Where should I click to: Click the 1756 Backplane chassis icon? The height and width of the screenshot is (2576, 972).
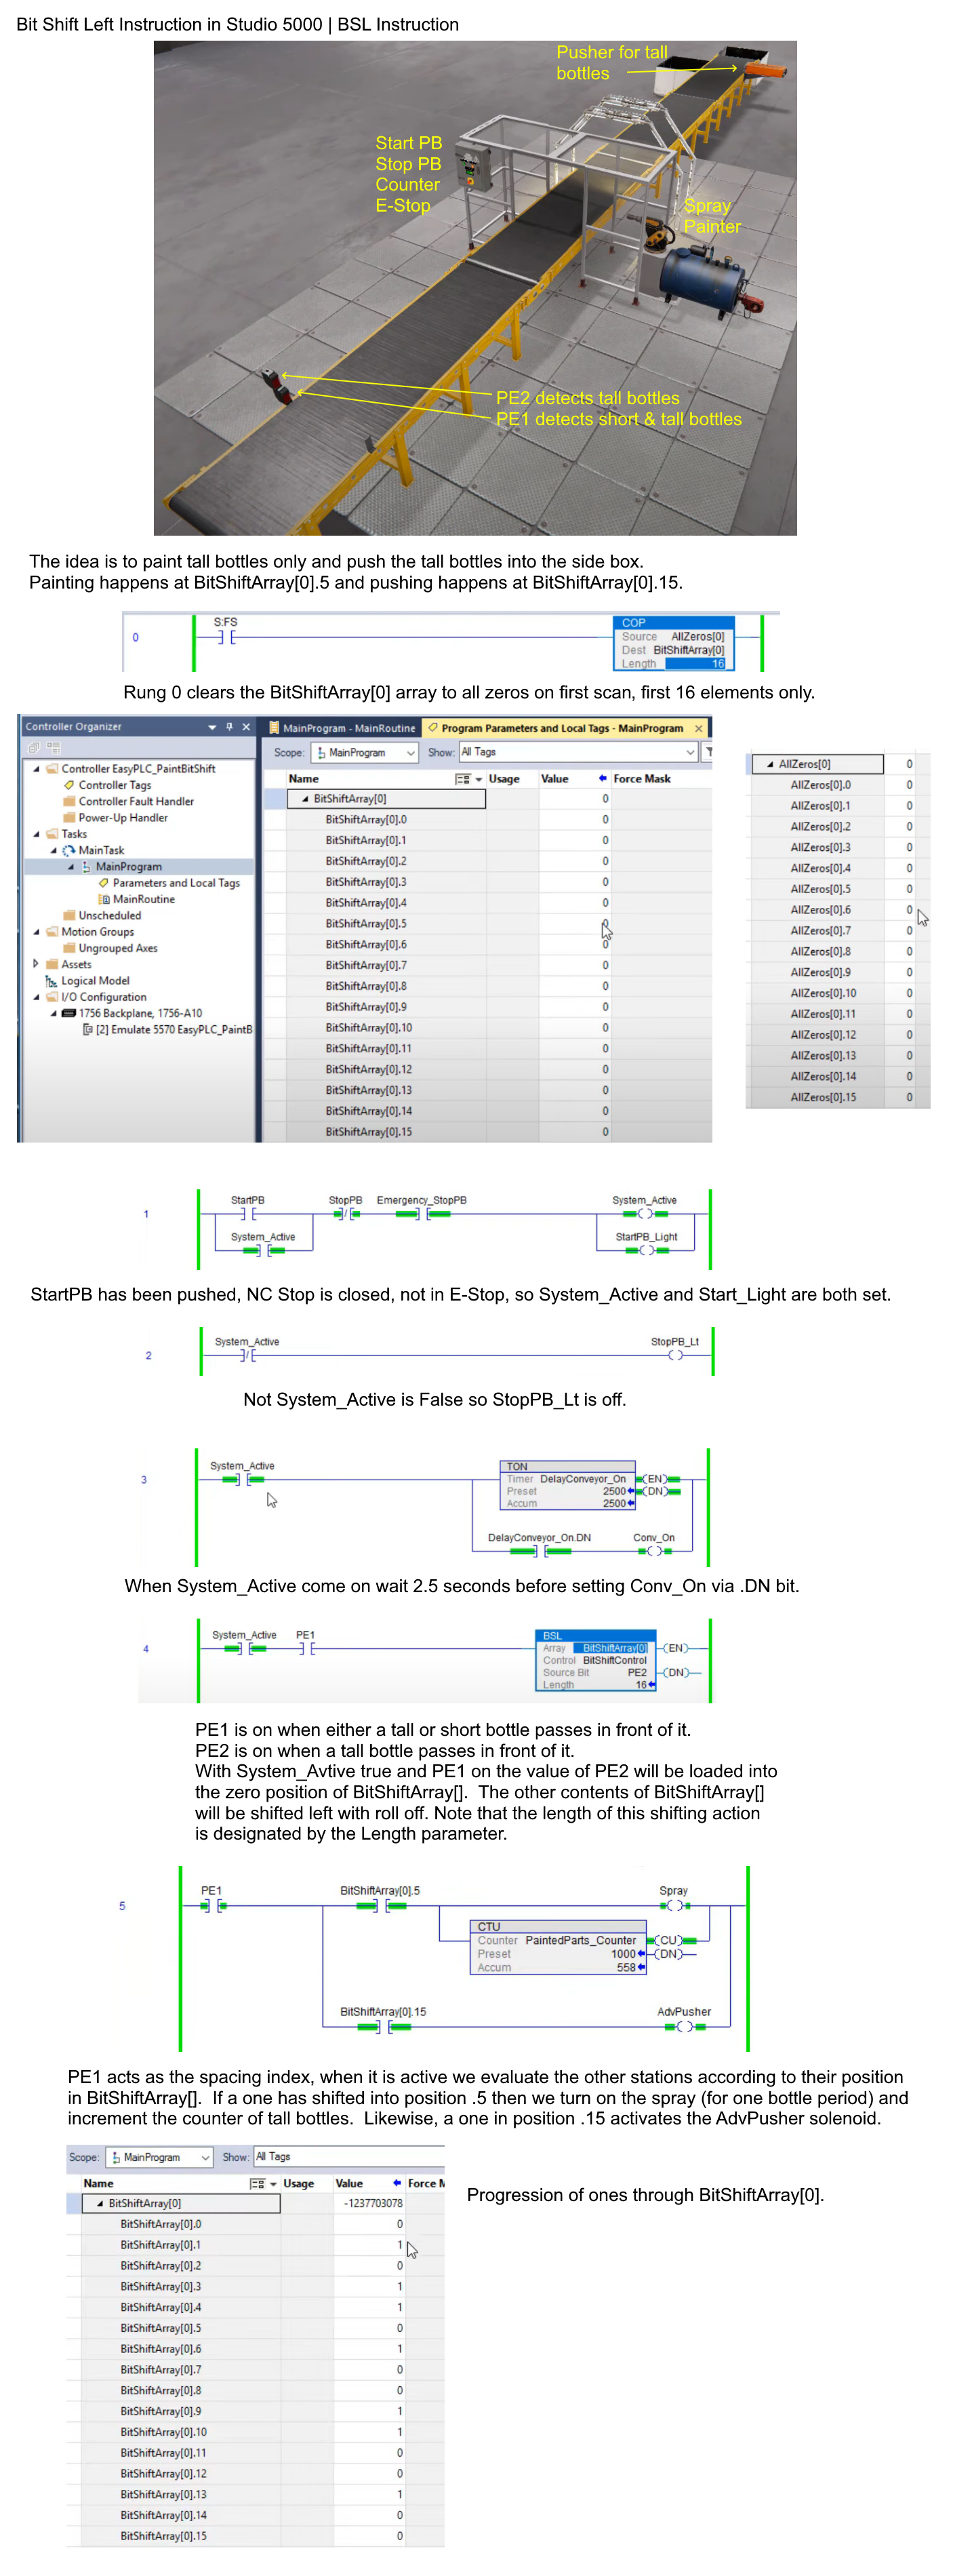pyautogui.click(x=69, y=1013)
